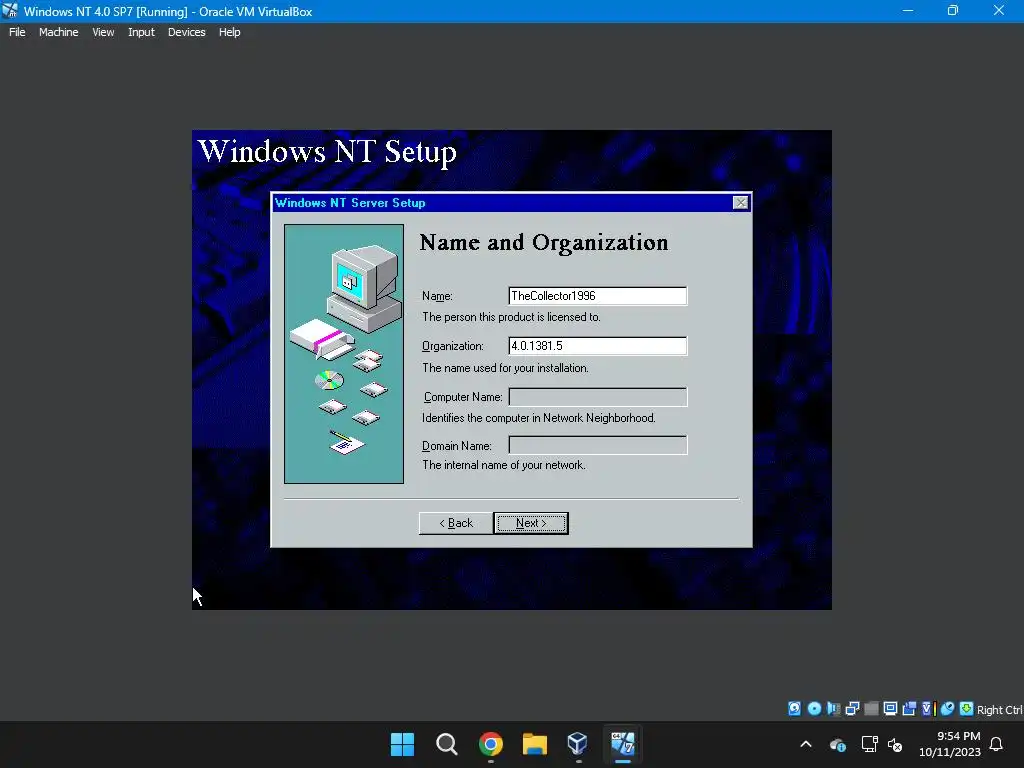Click the network adapters indicator icon

(852, 709)
